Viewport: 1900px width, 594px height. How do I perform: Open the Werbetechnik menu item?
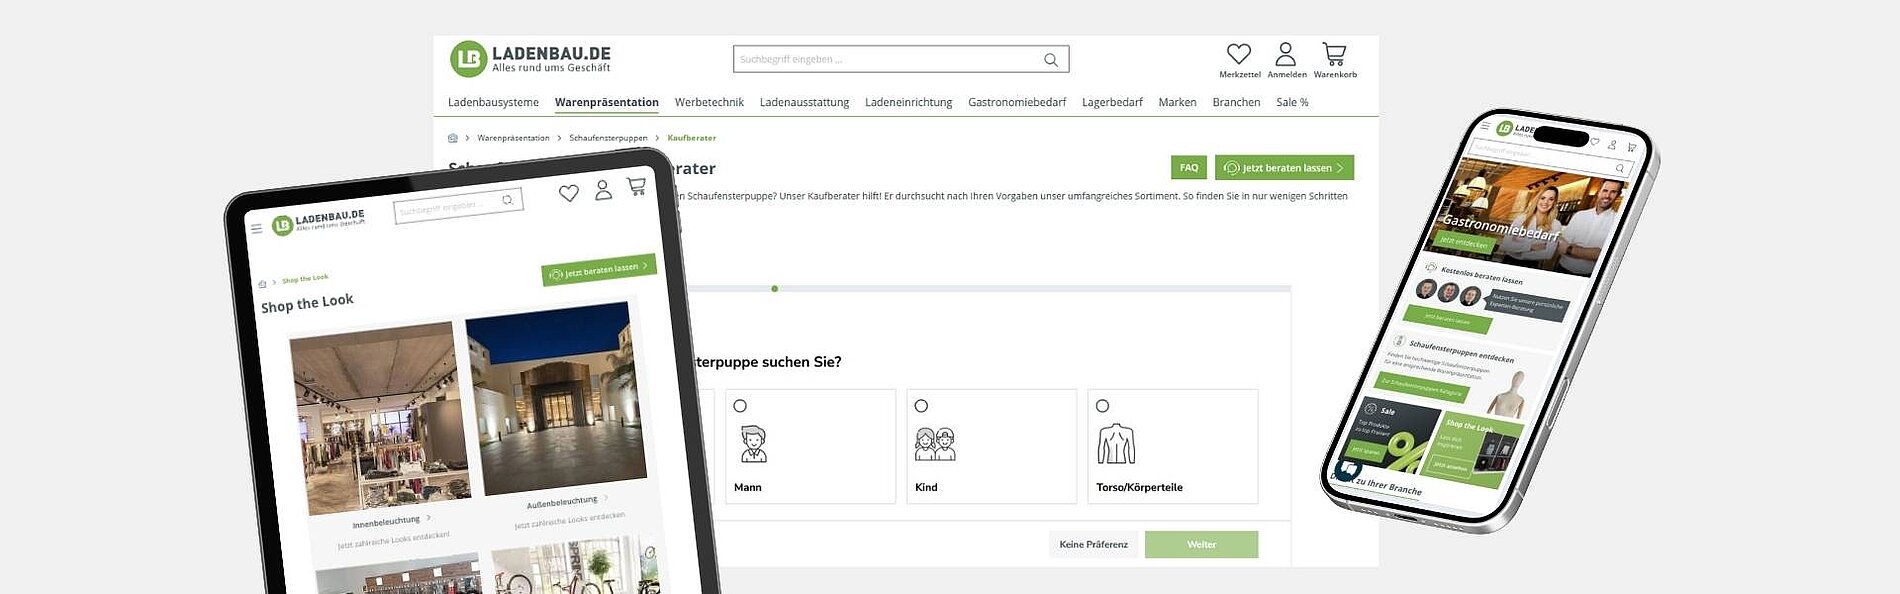(x=709, y=102)
